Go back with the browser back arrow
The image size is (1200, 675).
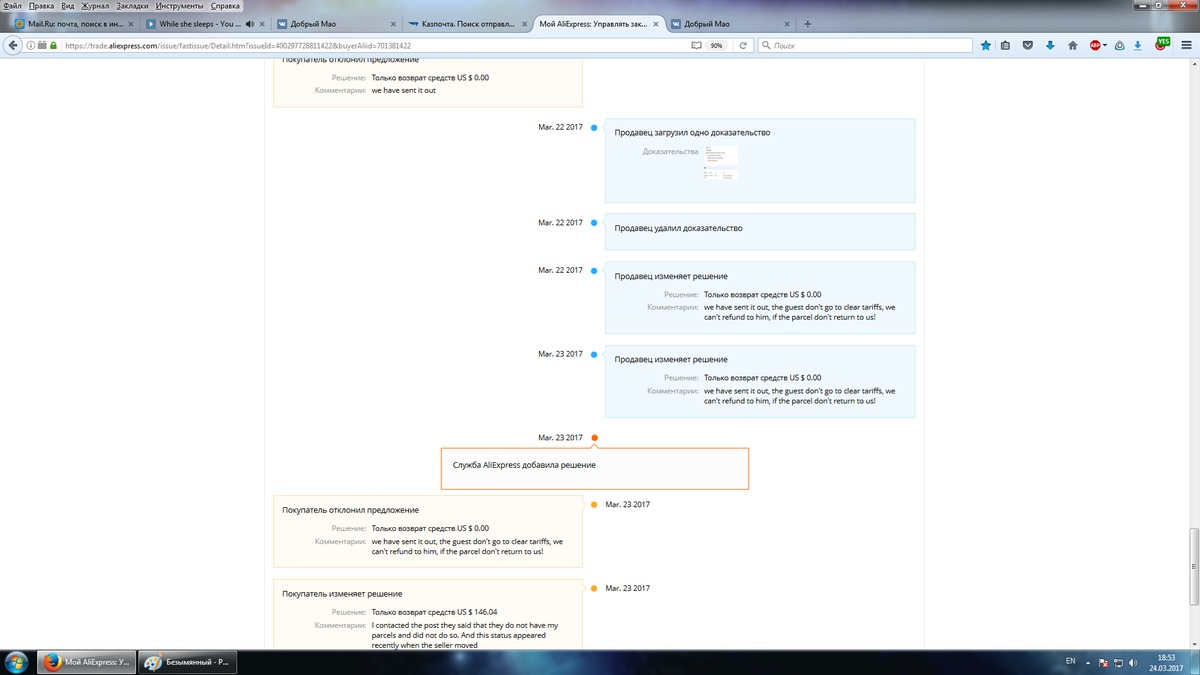14,45
